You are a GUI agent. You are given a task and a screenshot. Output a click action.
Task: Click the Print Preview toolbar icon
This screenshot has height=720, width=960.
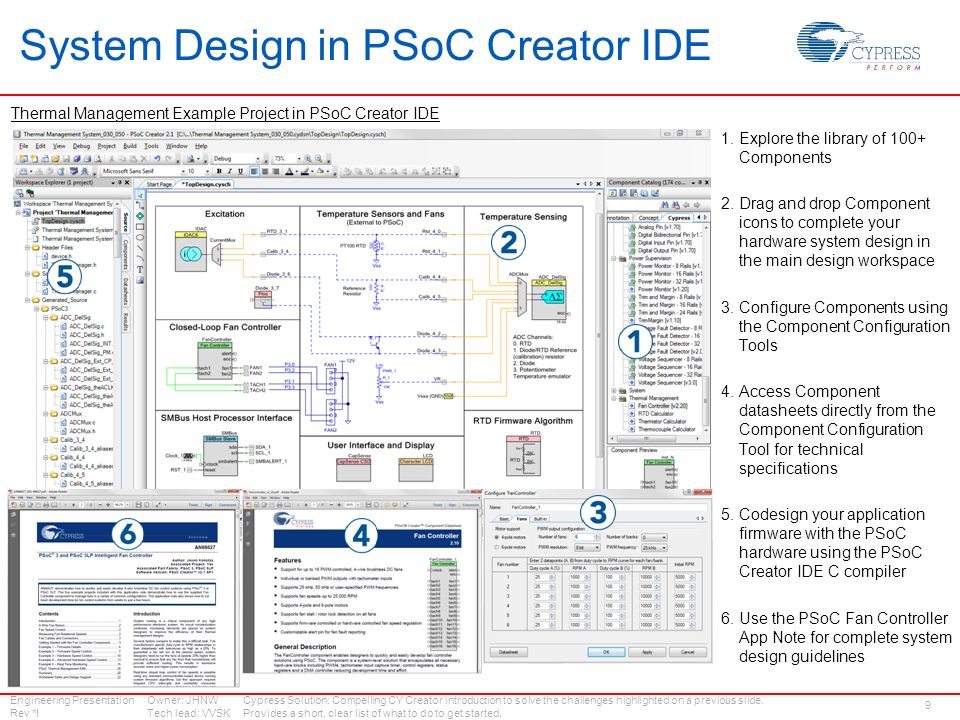pyautogui.click(x=97, y=159)
